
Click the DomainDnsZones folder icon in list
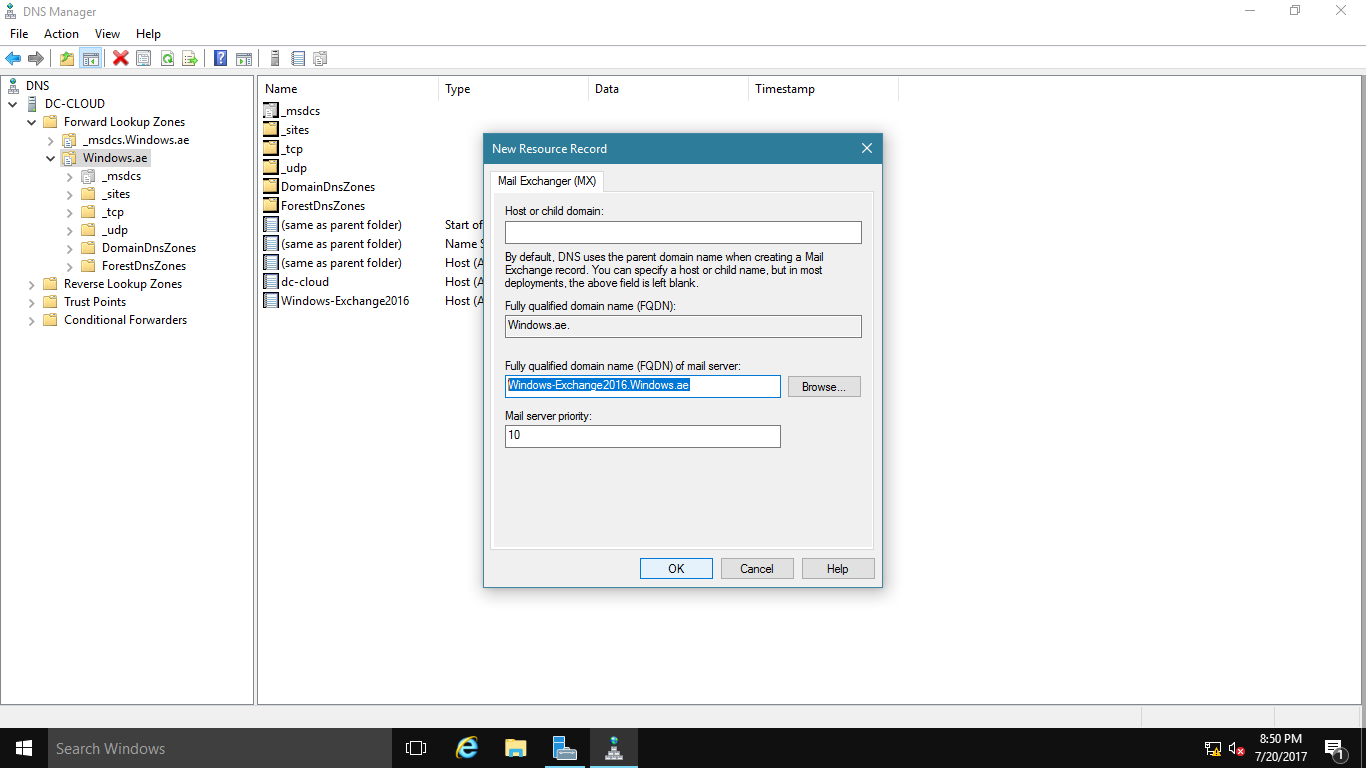[x=271, y=187]
